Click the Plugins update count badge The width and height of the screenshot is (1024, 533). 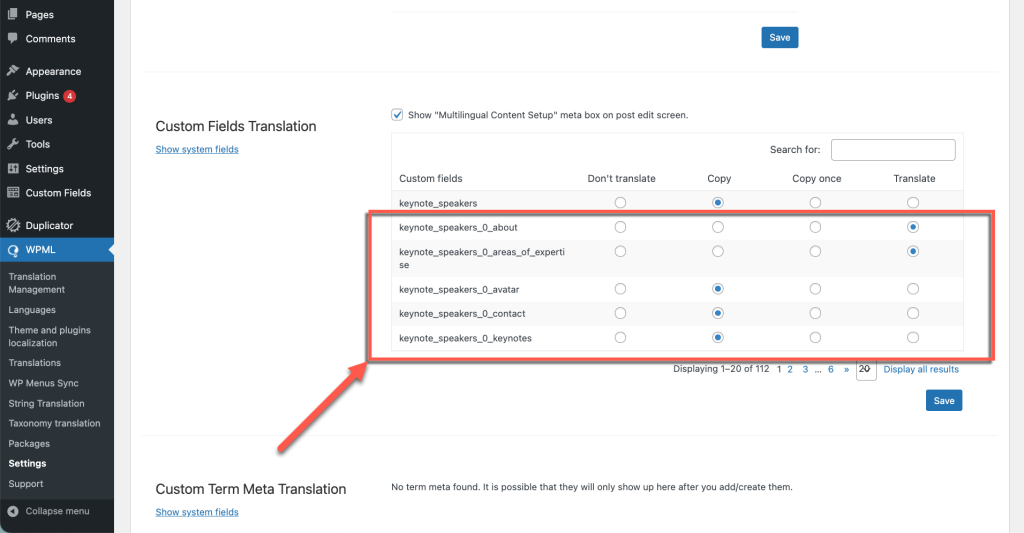[x=69, y=96]
